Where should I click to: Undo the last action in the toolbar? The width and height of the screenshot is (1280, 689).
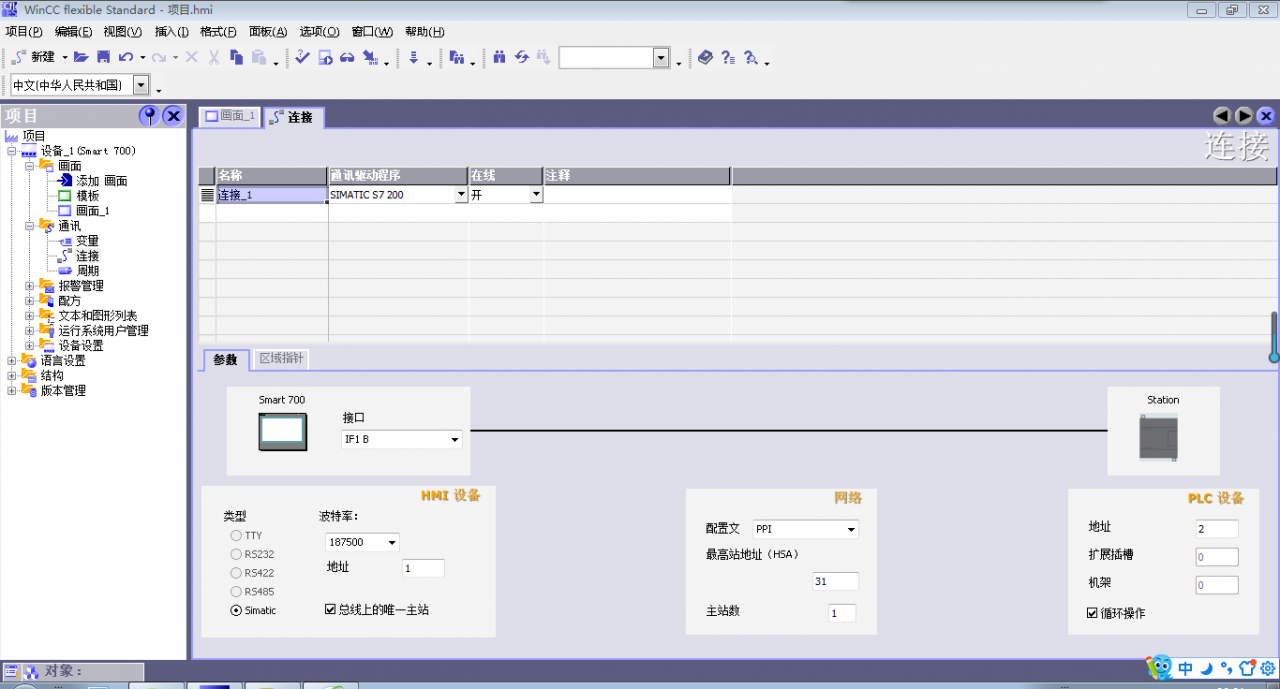point(126,58)
